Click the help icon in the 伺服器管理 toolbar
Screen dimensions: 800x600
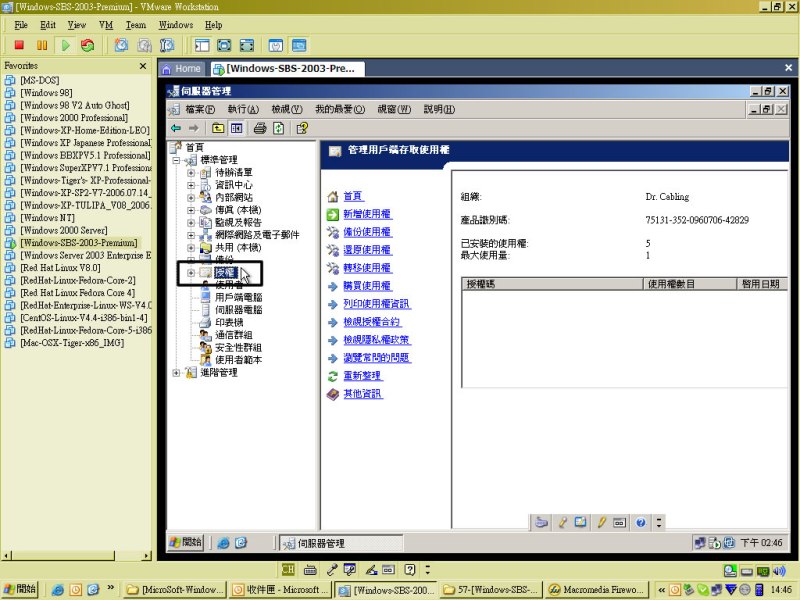click(x=302, y=128)
